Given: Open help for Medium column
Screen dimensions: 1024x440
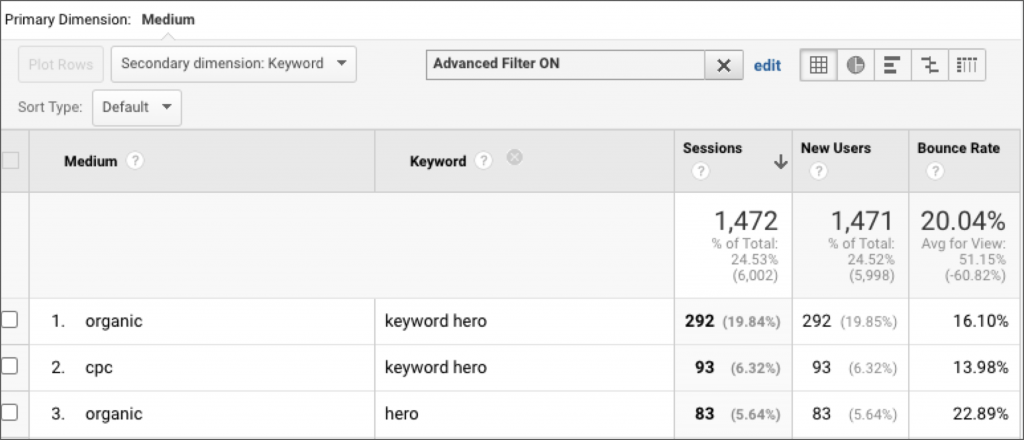Looking at the screenshot, I should [135, 161].
